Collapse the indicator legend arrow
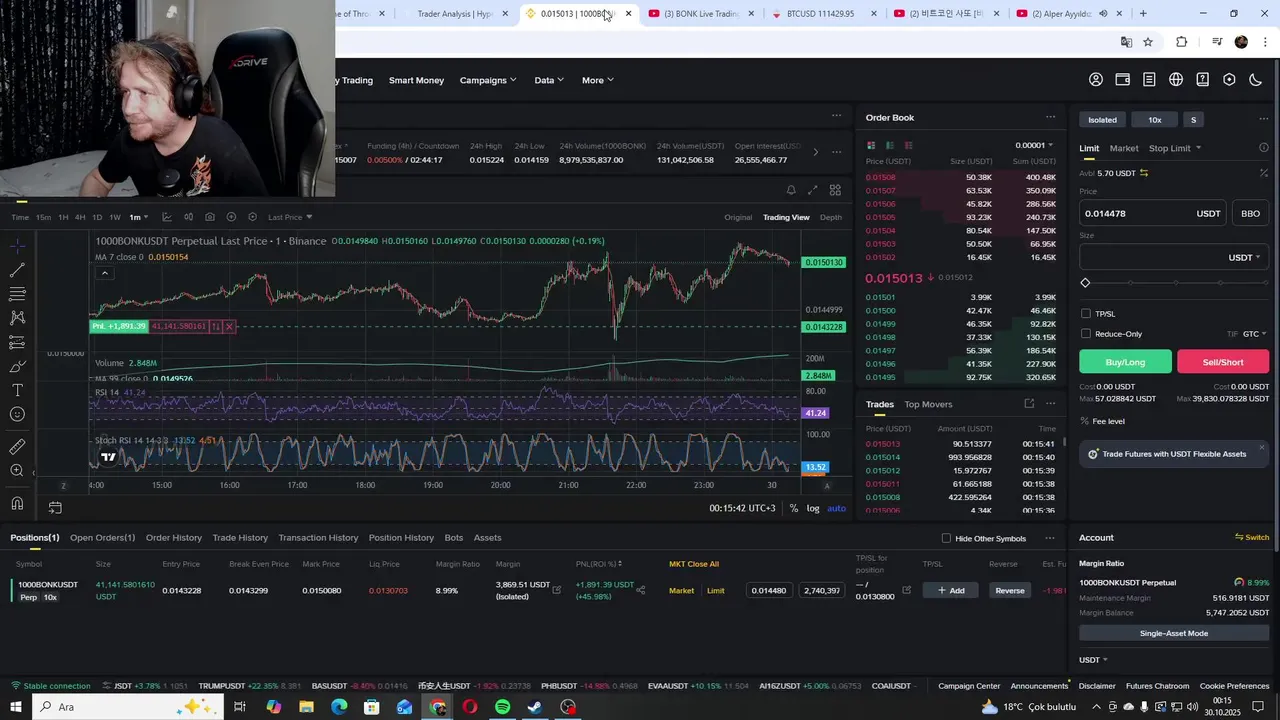Viewport: 1280px width, 720px height. (104, 273)
